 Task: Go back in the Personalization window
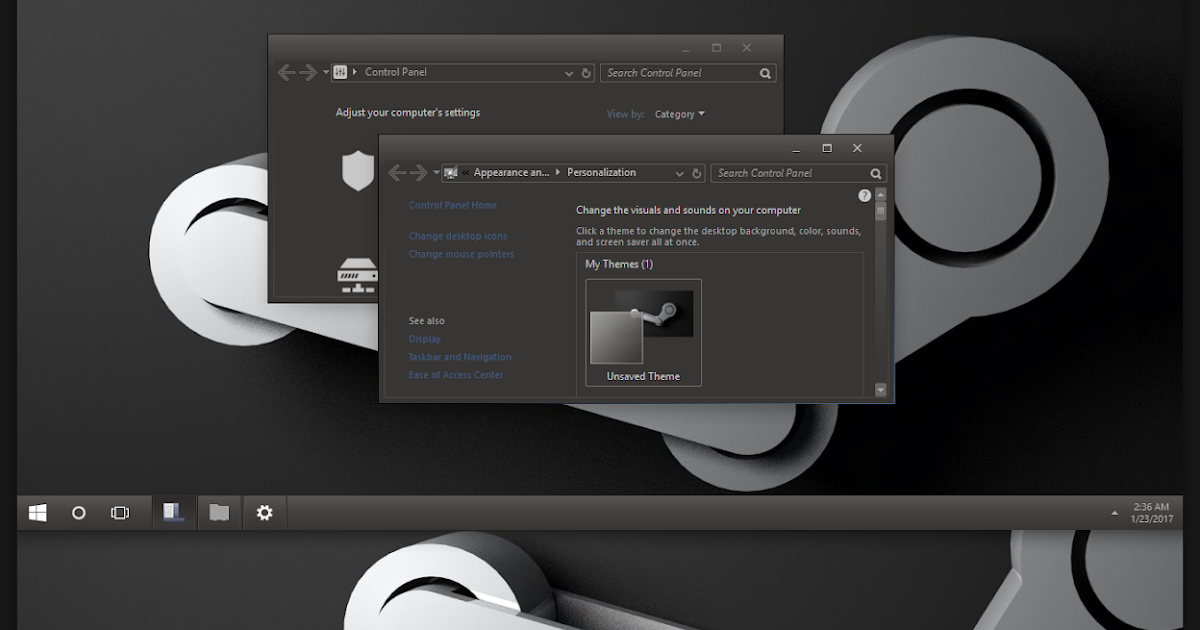pos(397,173)
